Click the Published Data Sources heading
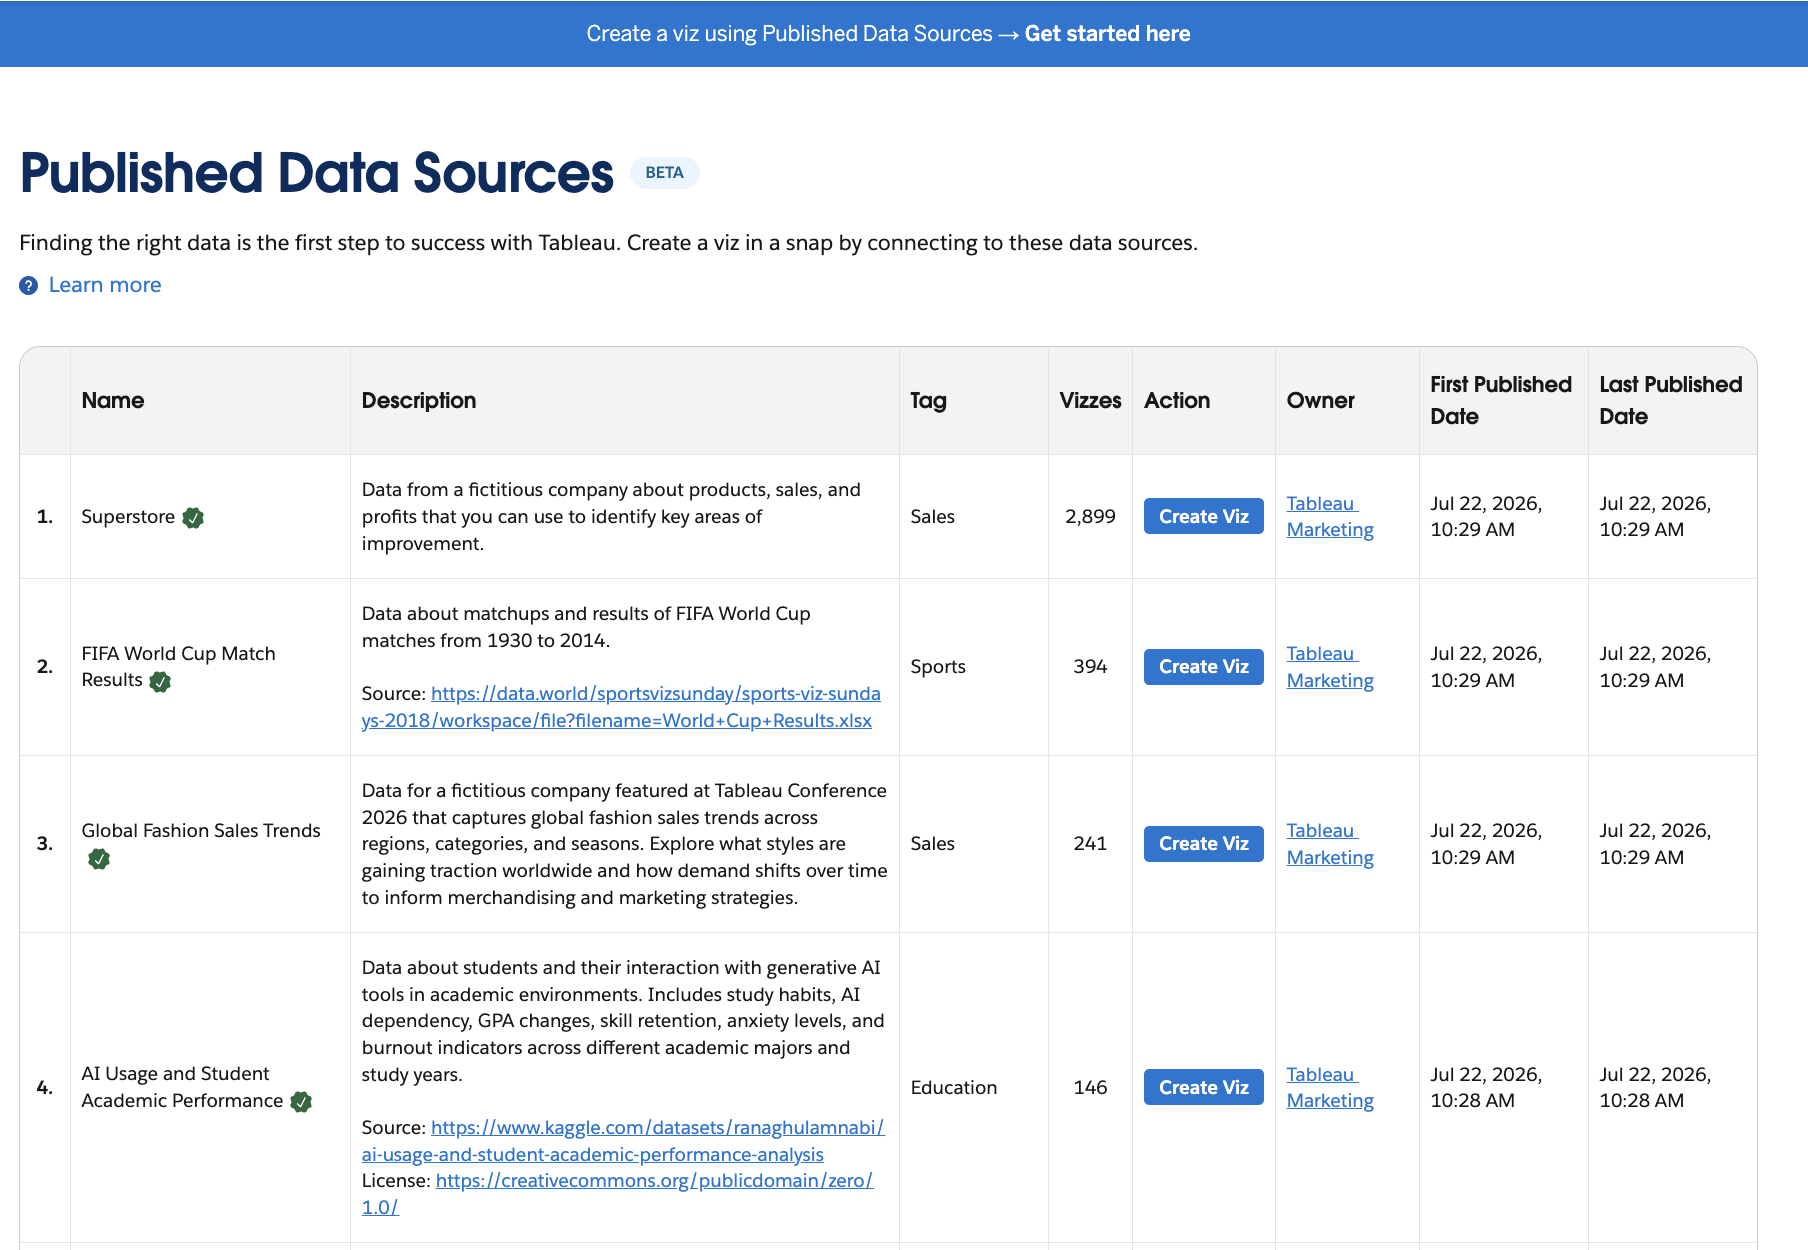The width and height of the screenshot is (1808, 1250). click(316, 172)
